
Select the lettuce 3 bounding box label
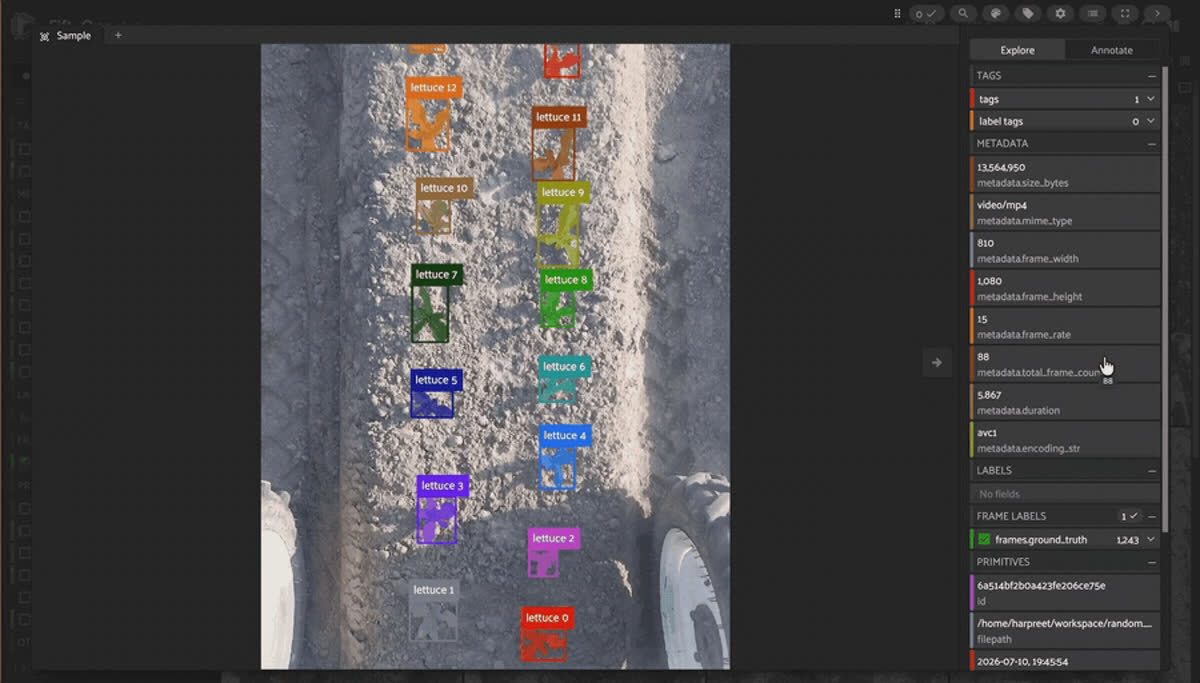442,486
